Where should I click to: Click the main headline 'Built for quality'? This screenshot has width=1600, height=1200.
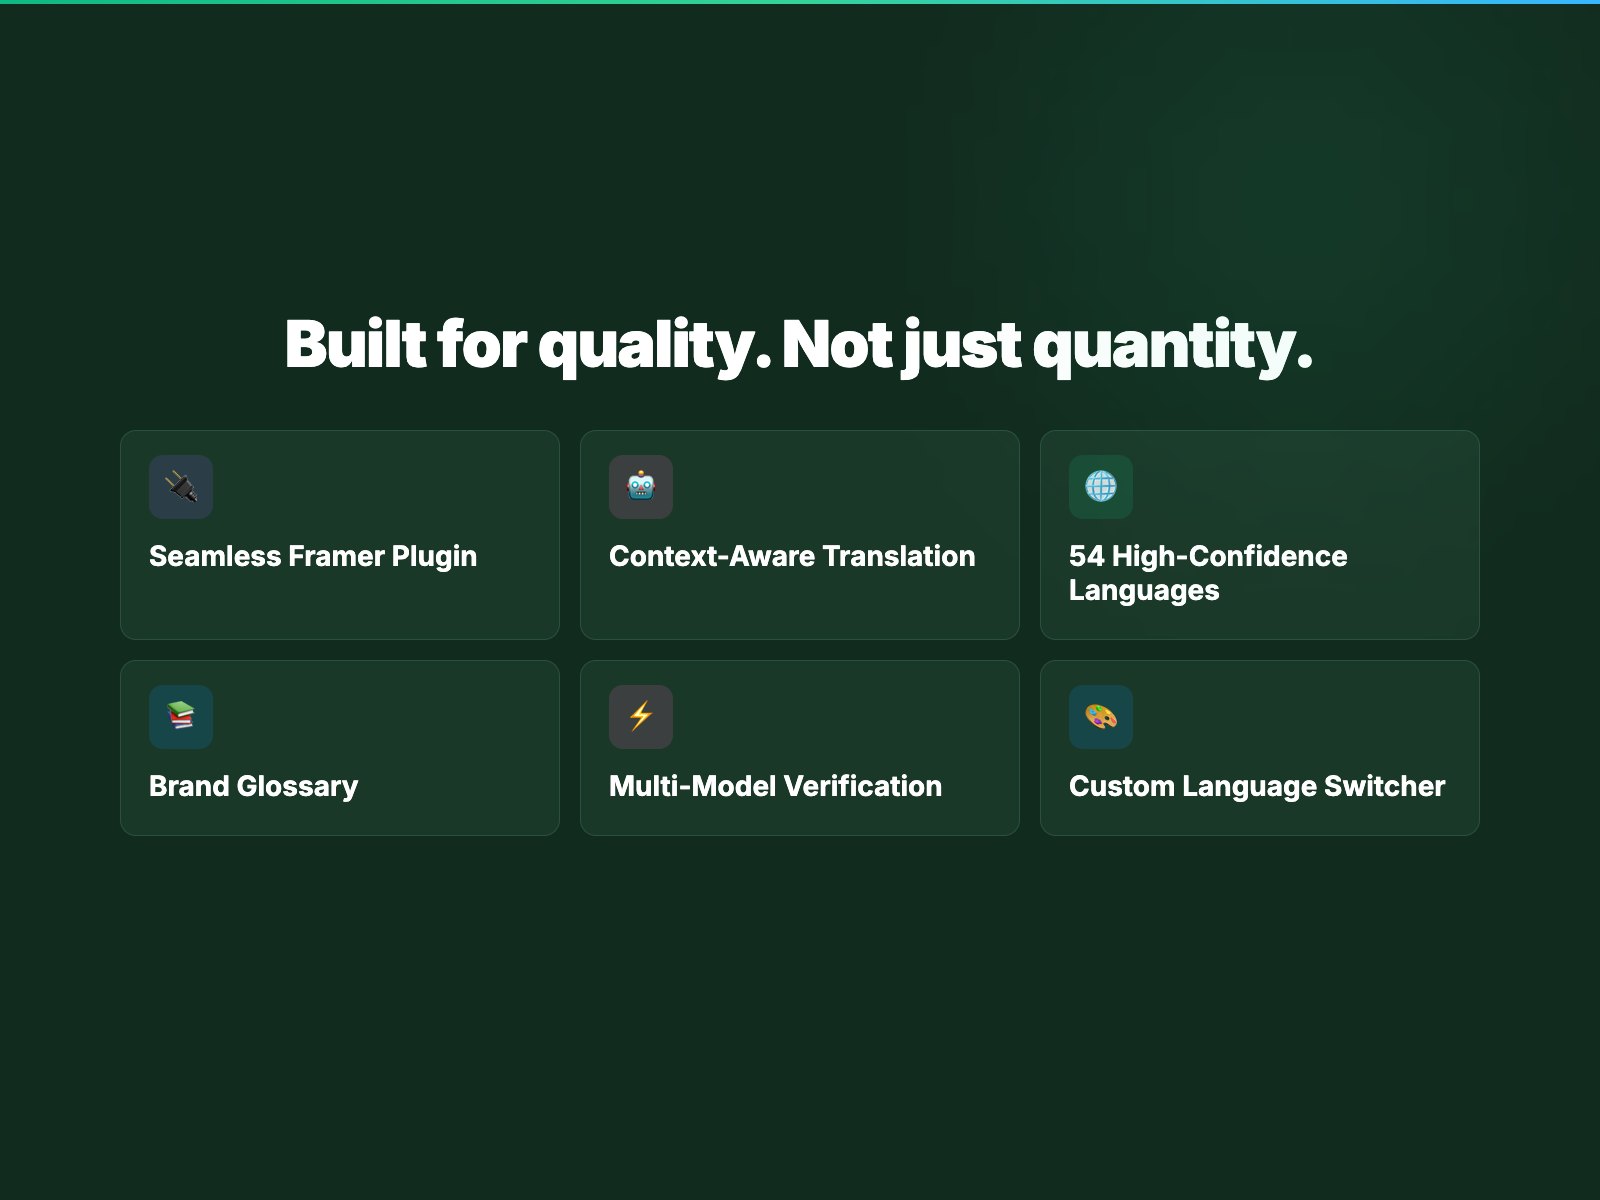(520, 344)
